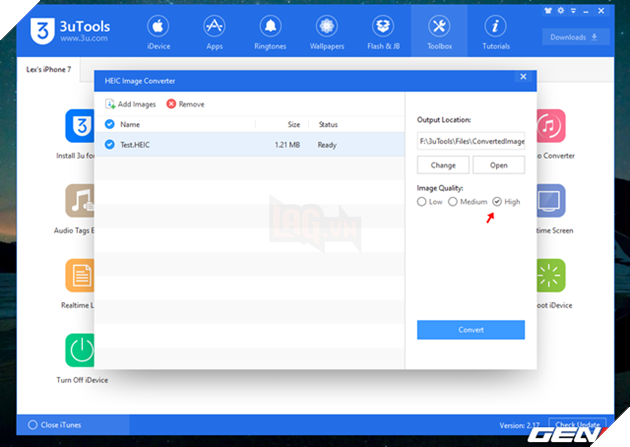The height and width of the screenshot is (447, 630).
Task: Click the 1.21 MB size value
Action: click(x=287, y=145)
